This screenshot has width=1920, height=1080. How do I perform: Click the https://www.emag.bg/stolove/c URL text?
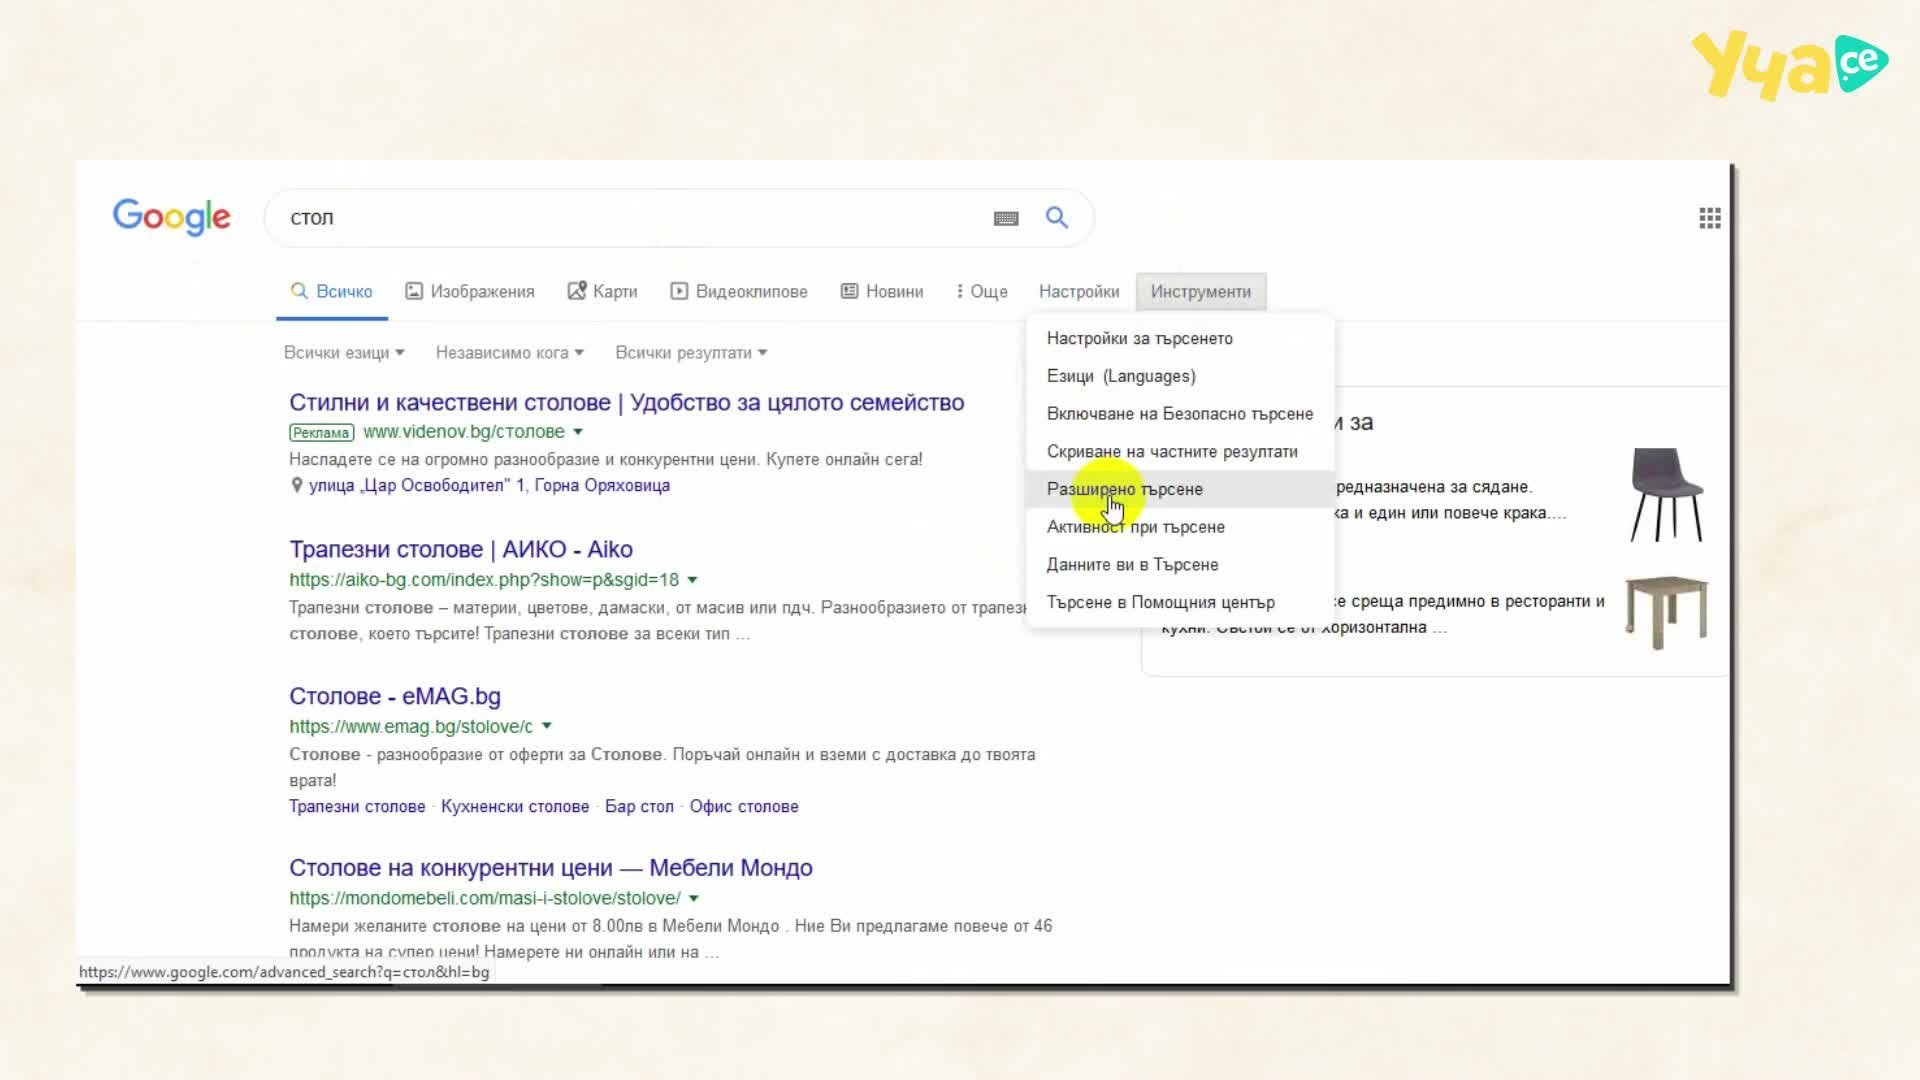[411, 727]
